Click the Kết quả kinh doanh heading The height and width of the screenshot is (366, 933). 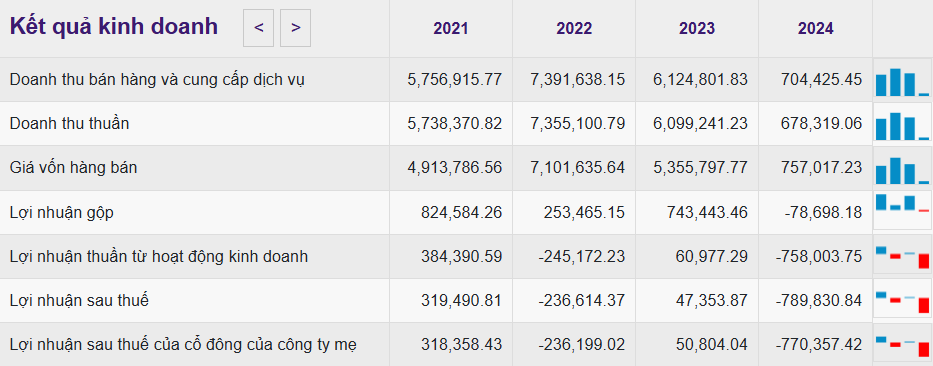[114, 27]
